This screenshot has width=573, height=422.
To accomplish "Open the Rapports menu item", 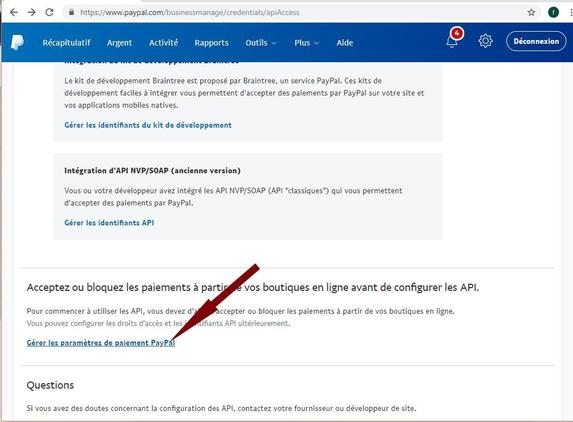I will (x=212, y=43).
